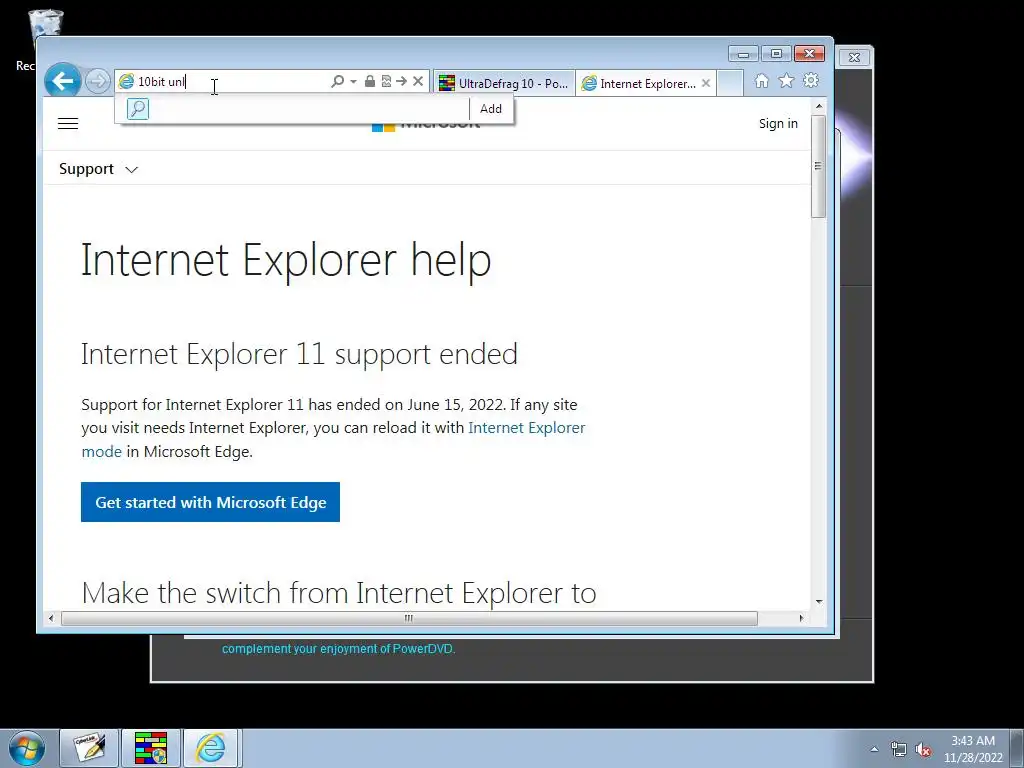
Task: Open the Favorites star
Action: (x=786, y=81)
